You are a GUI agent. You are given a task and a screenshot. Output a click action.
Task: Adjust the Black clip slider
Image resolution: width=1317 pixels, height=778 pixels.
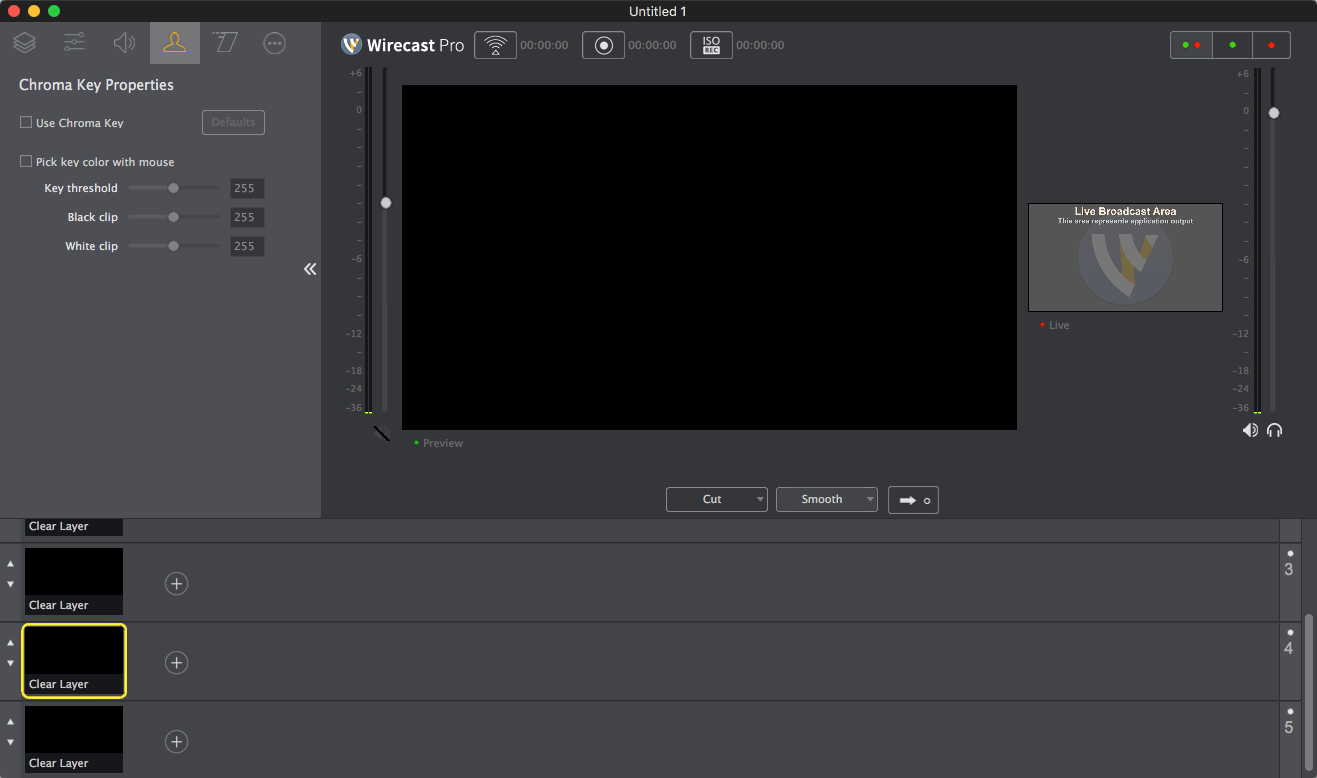[x=174, y=217]
